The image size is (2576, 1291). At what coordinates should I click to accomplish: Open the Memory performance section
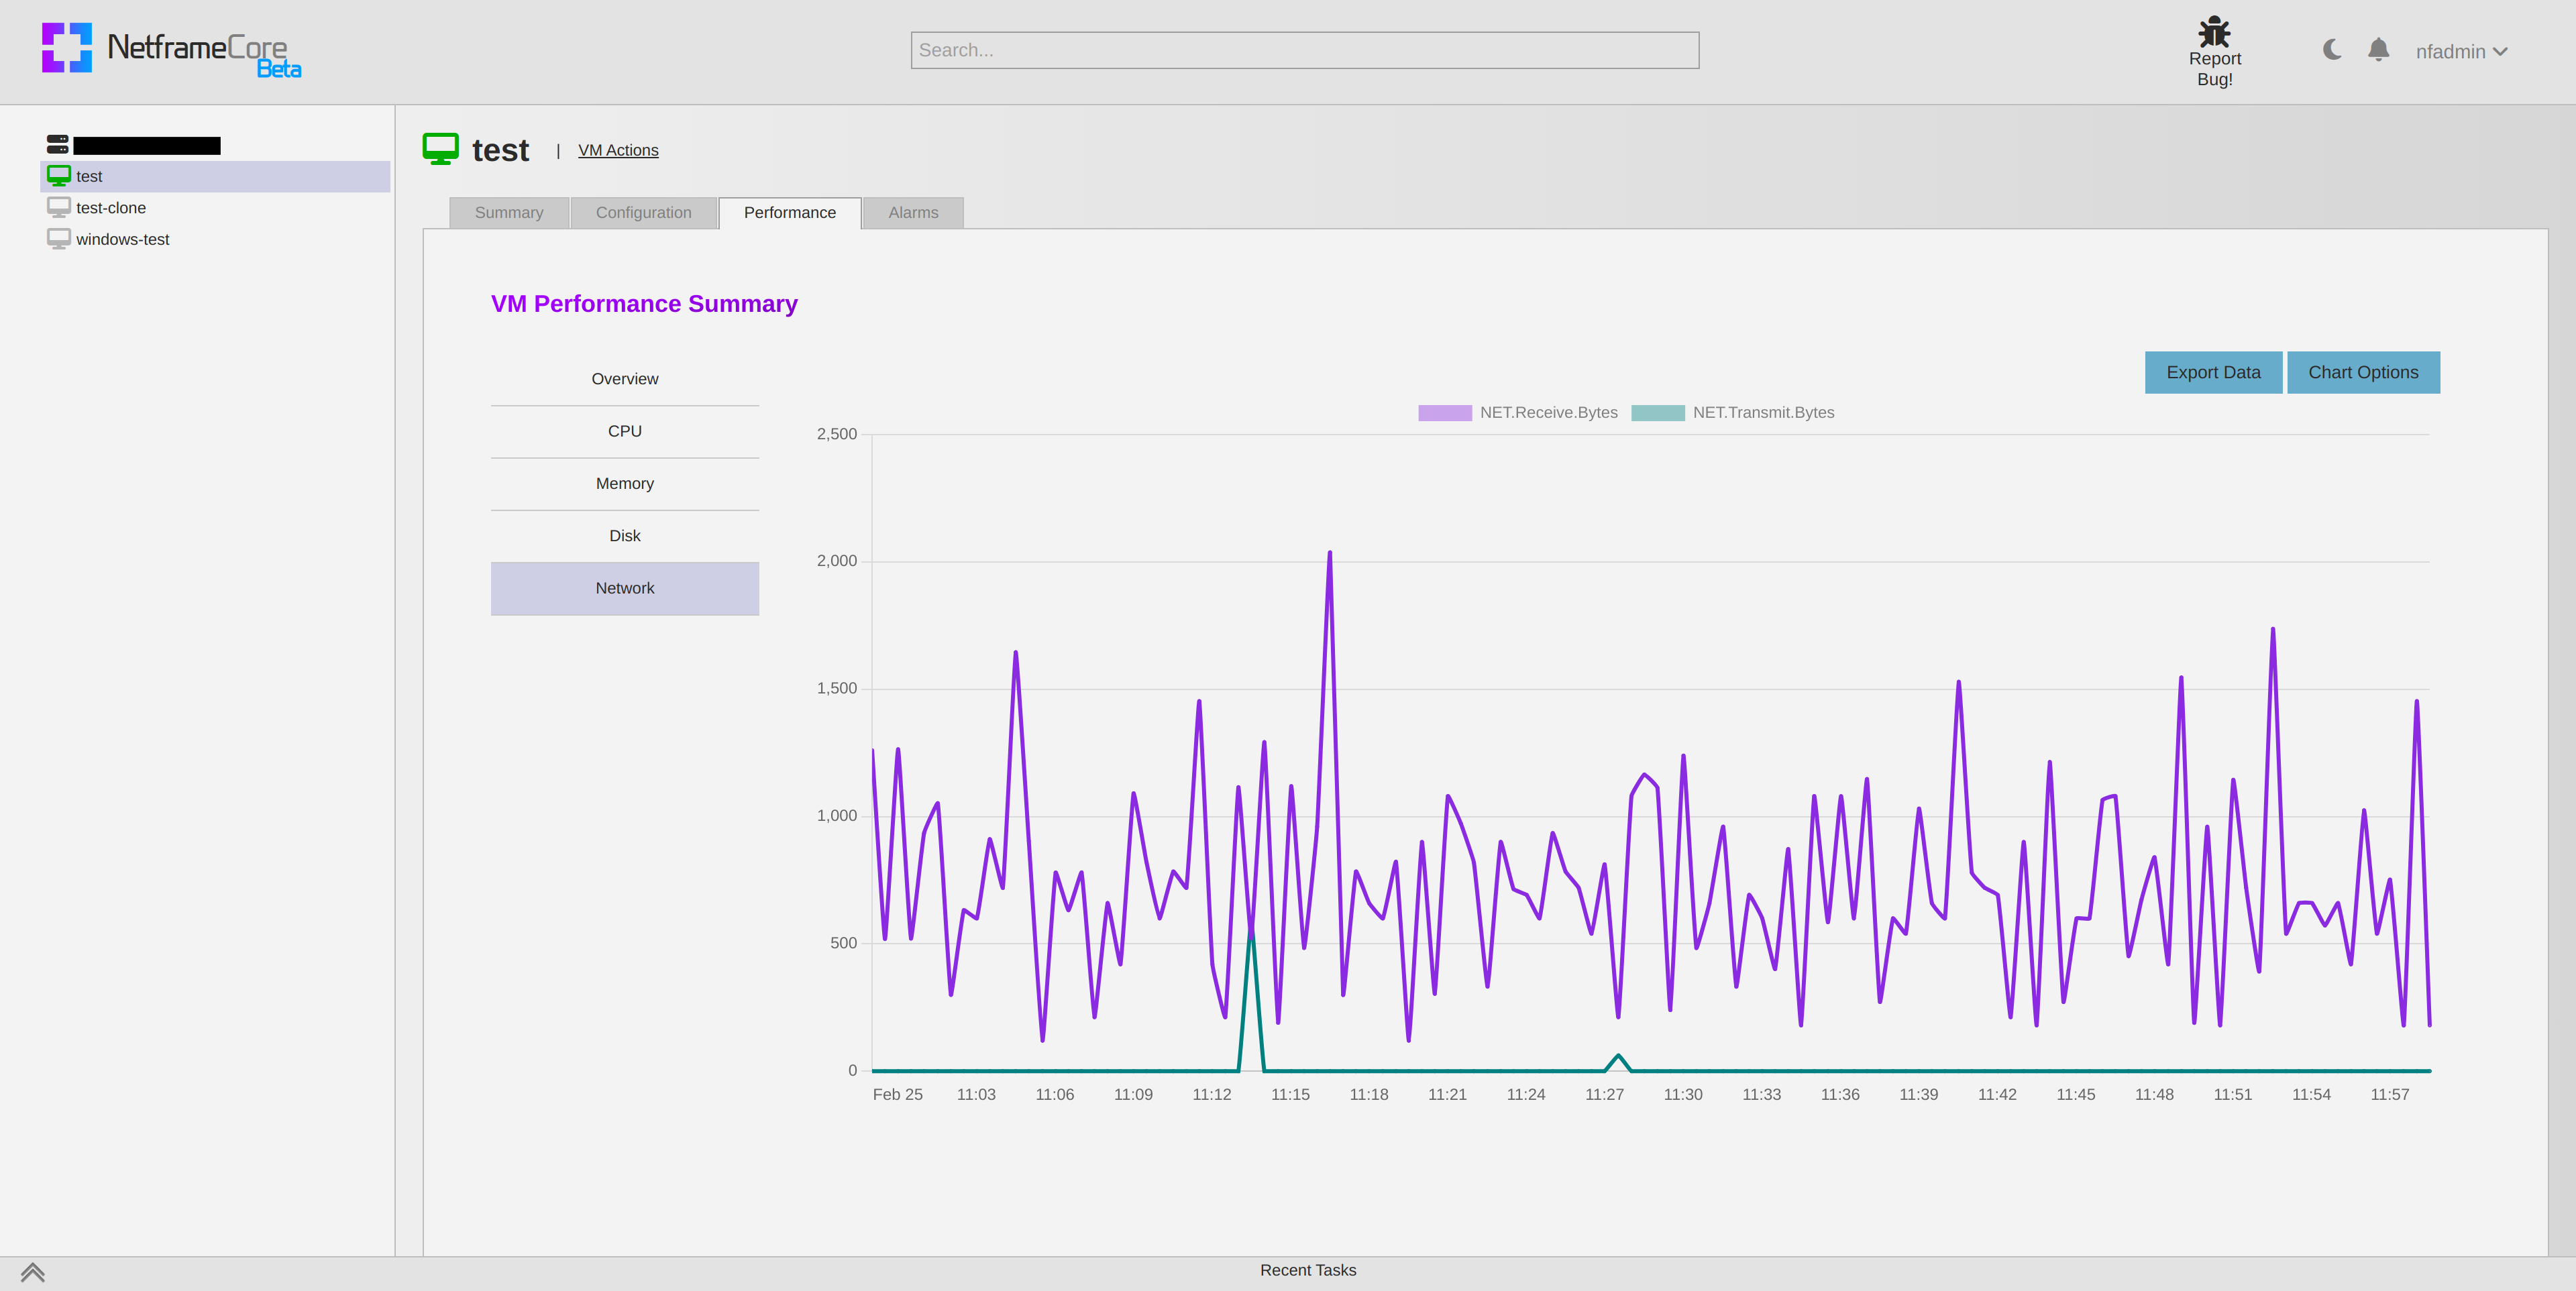625,484
